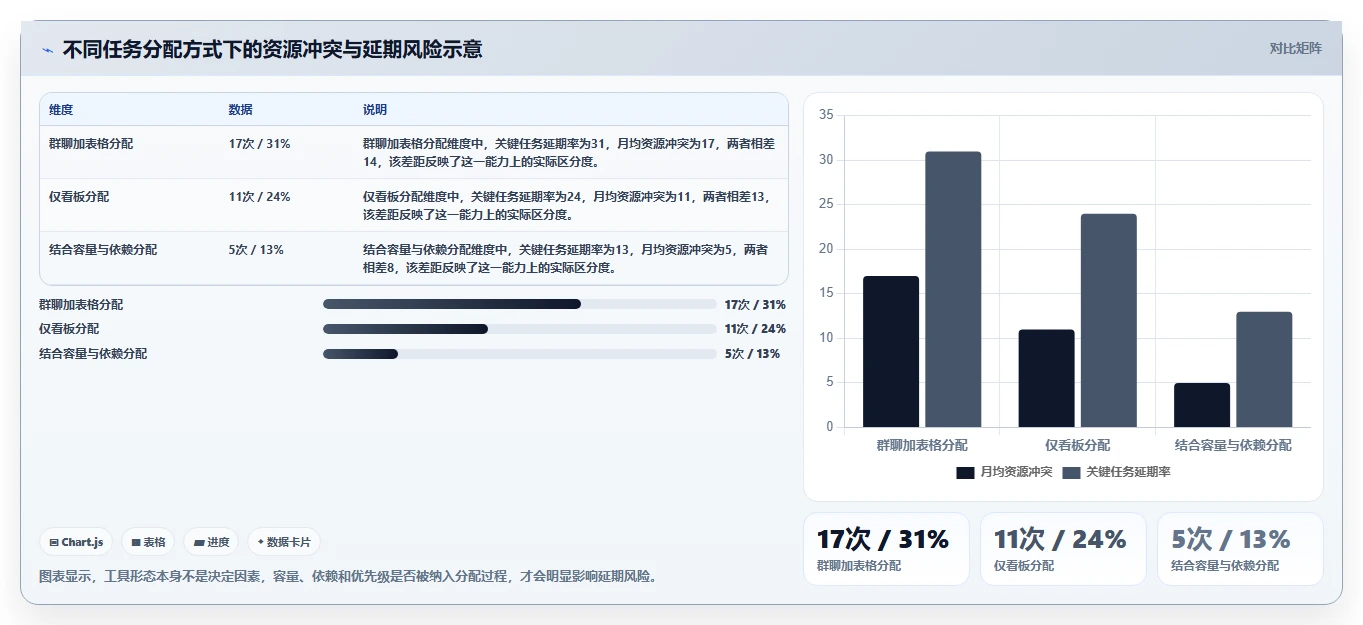Click the 月均资源冲突 bar for 仅看板分配
Image resolution: width=1363 pixels, height=625 pixels.
1047,378
